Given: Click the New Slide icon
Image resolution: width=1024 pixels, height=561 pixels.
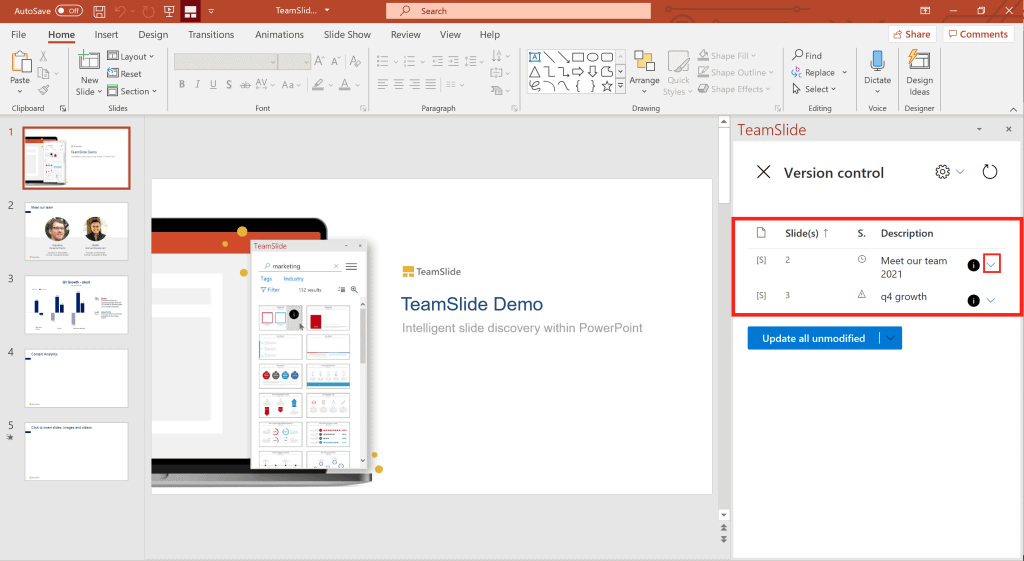Looking at the screenshot, I should coord(89,60).
